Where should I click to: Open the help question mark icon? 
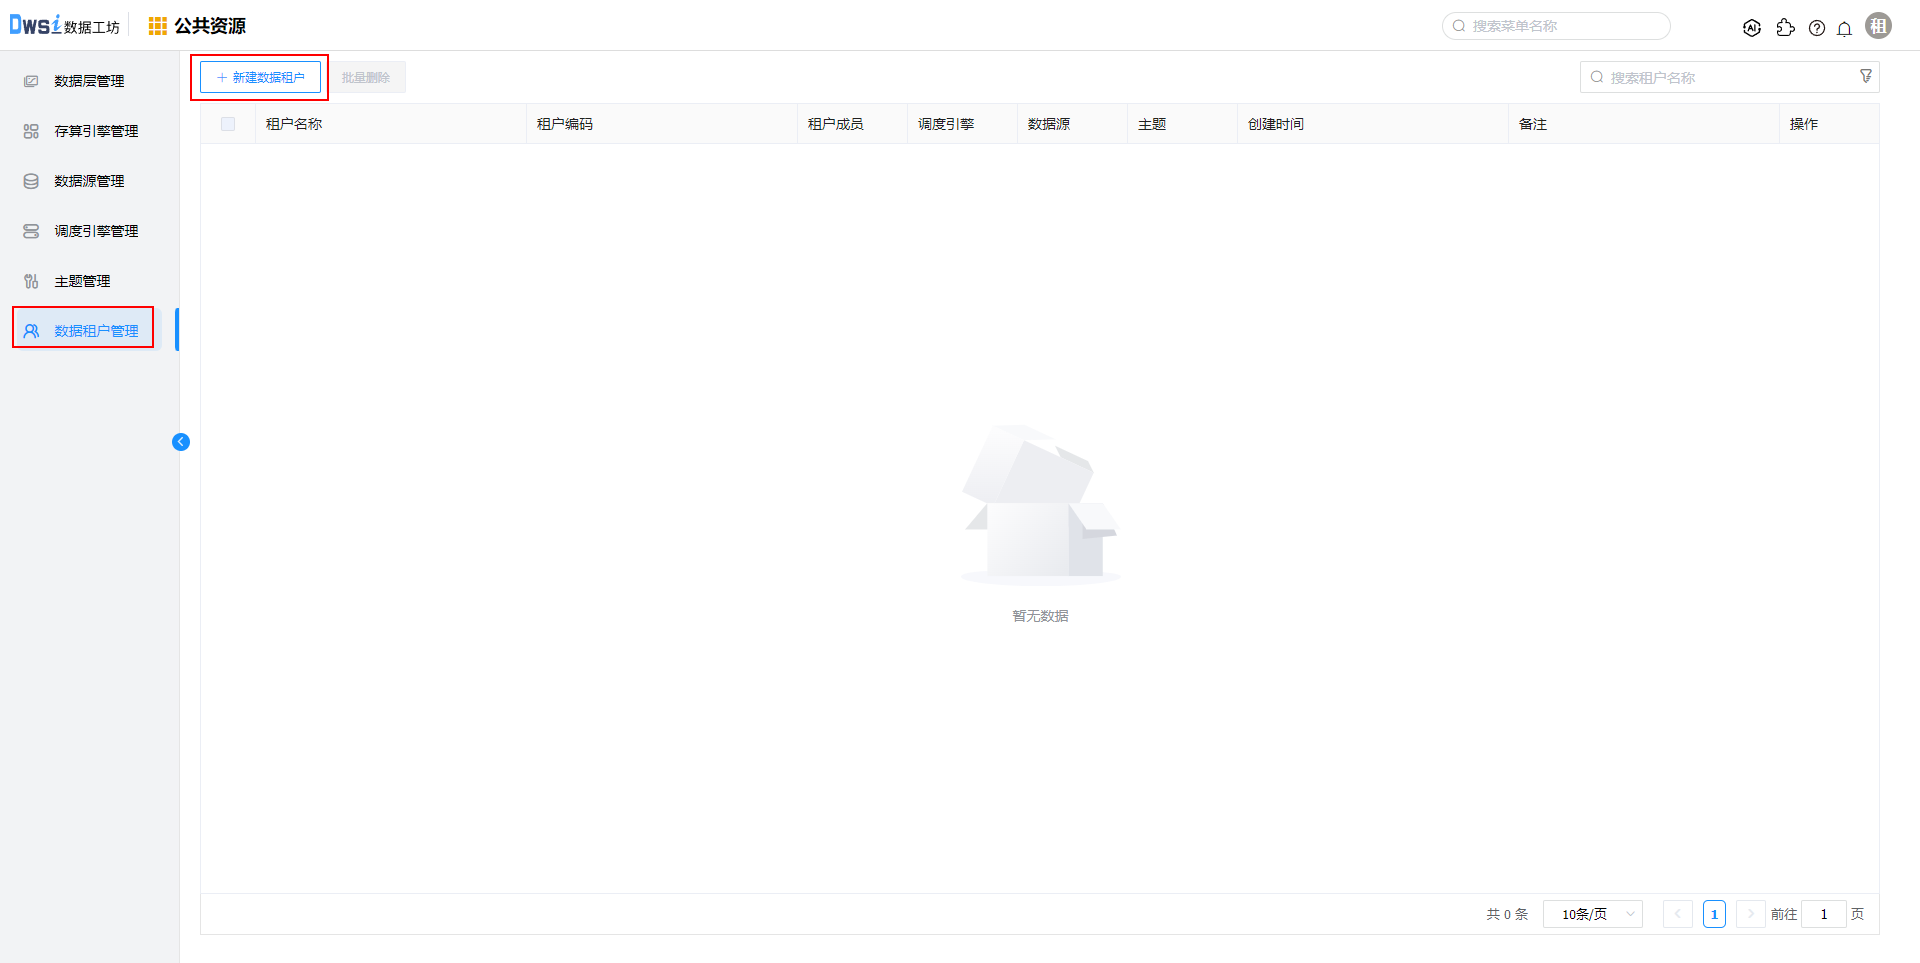click(1817, 28)
